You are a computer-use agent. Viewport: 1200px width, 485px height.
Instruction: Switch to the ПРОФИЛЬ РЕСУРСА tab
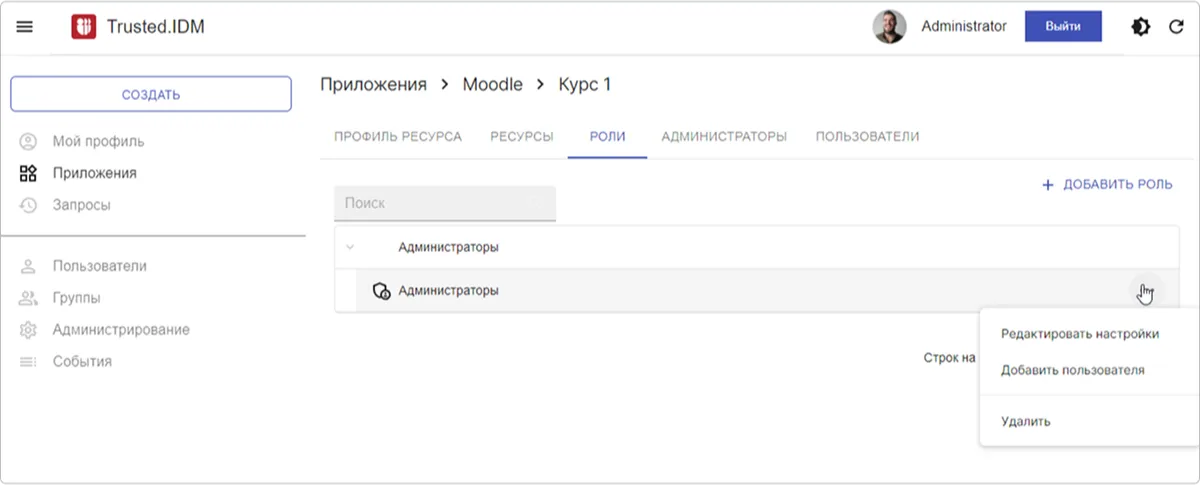coord(398,137)
